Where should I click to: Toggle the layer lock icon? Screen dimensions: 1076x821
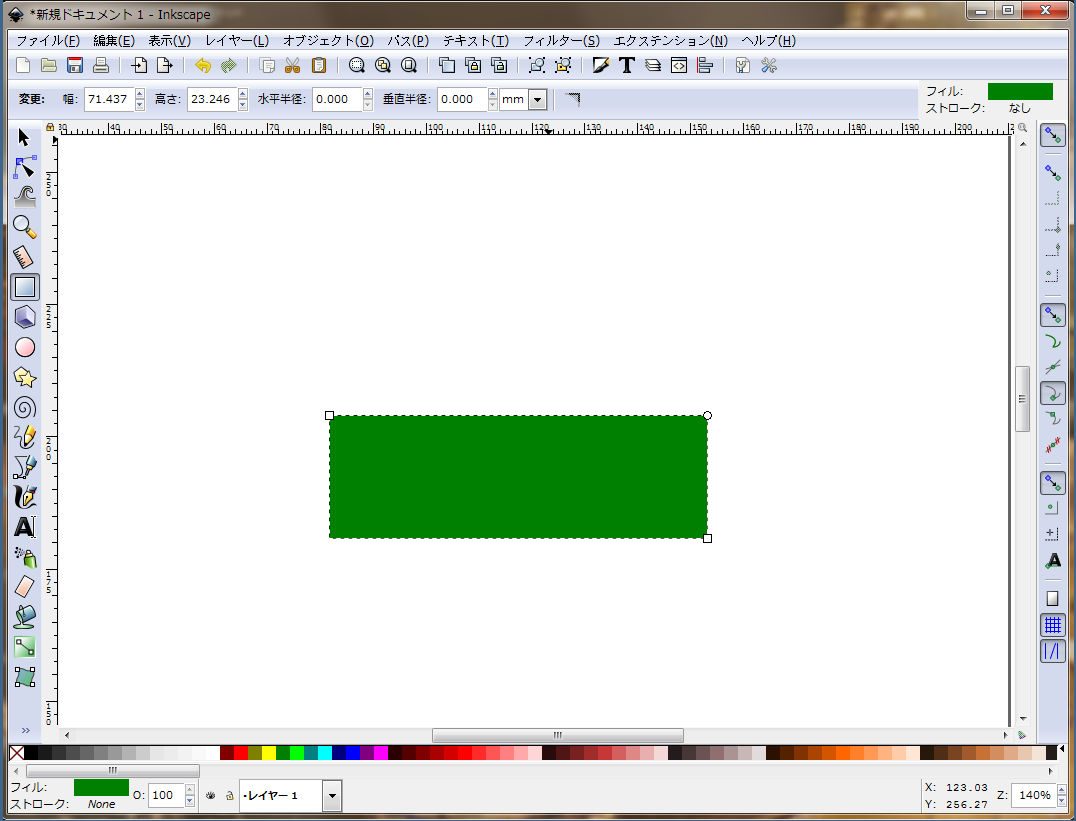pyautogui.click(x=229, y=796)
